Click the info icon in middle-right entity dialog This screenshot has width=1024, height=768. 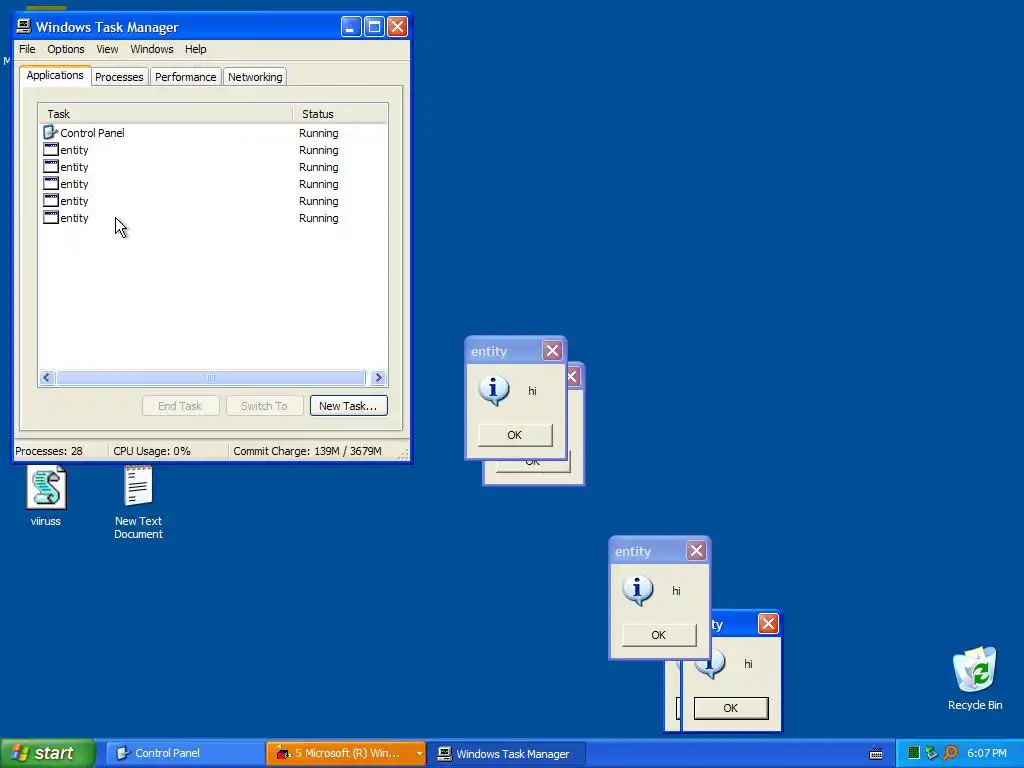coord(638,590)
